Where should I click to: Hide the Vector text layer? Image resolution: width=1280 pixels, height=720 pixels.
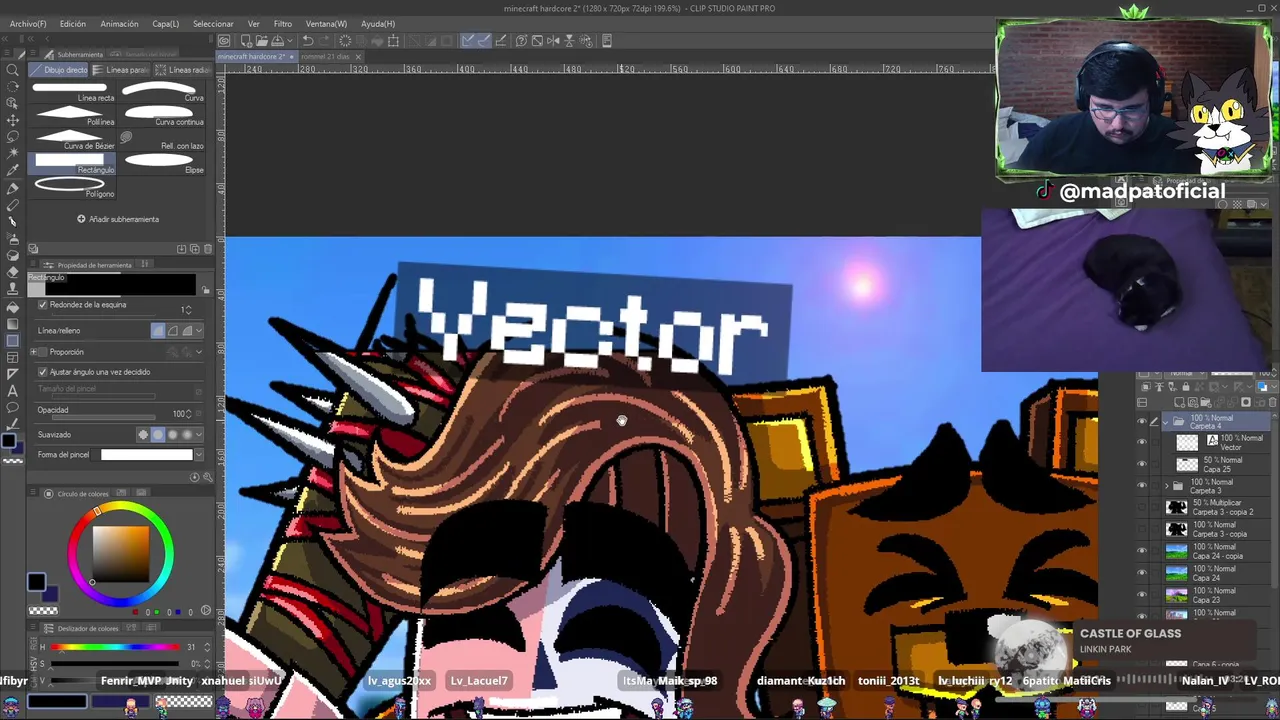click(x=1142, y=442)
